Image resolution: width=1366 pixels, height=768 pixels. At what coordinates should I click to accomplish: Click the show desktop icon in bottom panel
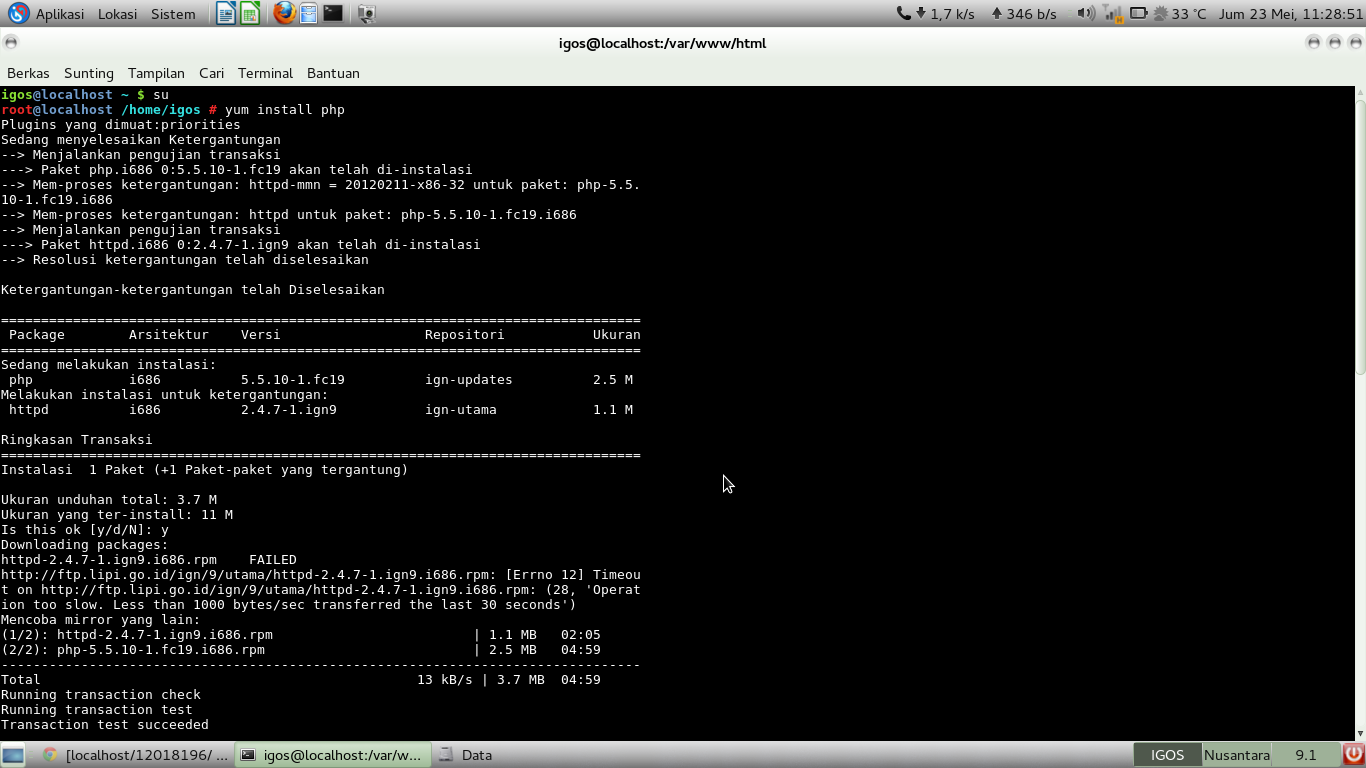(13, 755)
